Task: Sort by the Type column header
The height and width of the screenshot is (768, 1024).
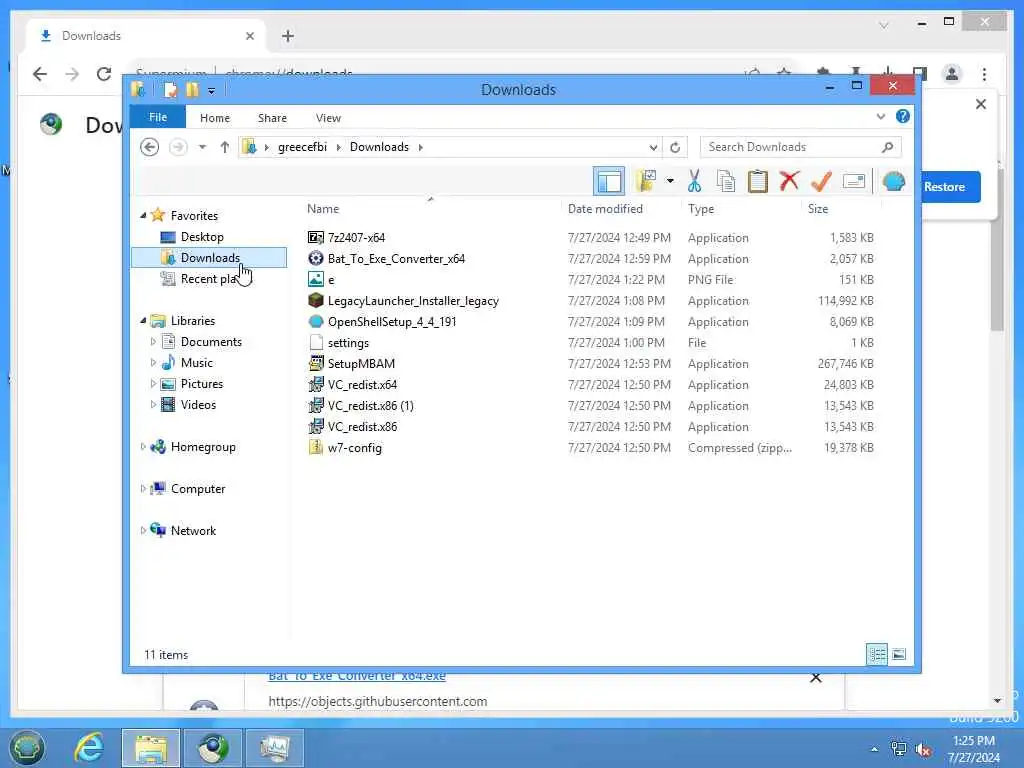Action: 701,208
